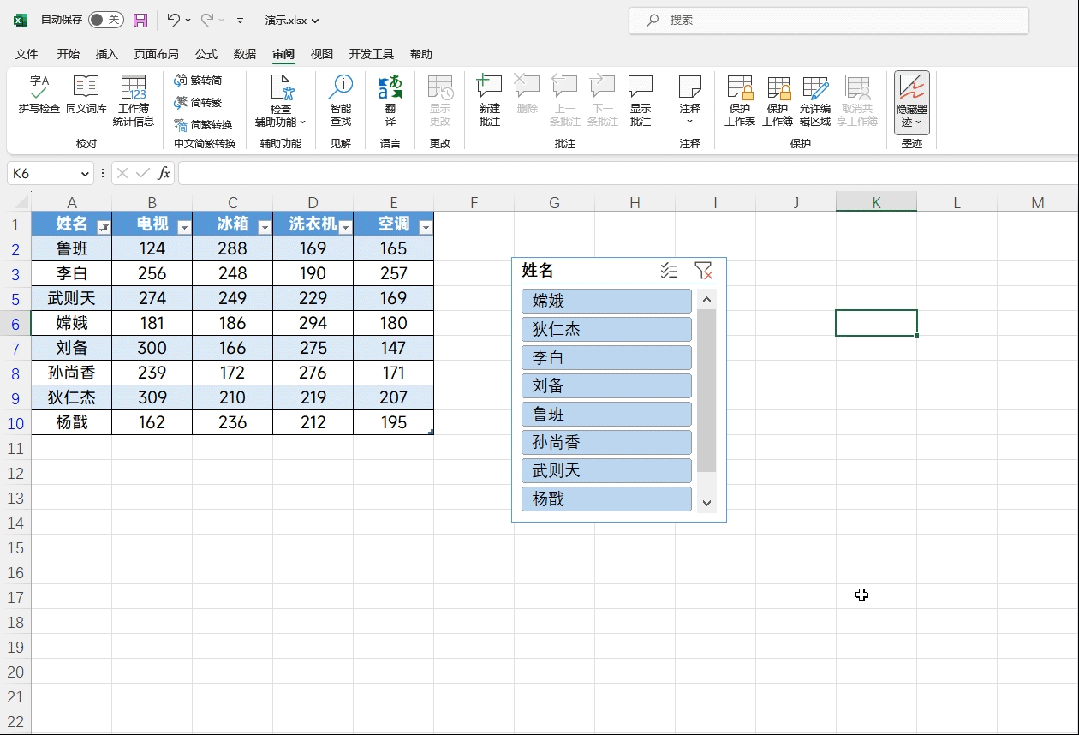Click the slicer scroll up arrow
Image resolution: width=1079 pixels, height=735 pixels.
pos(707,299)
